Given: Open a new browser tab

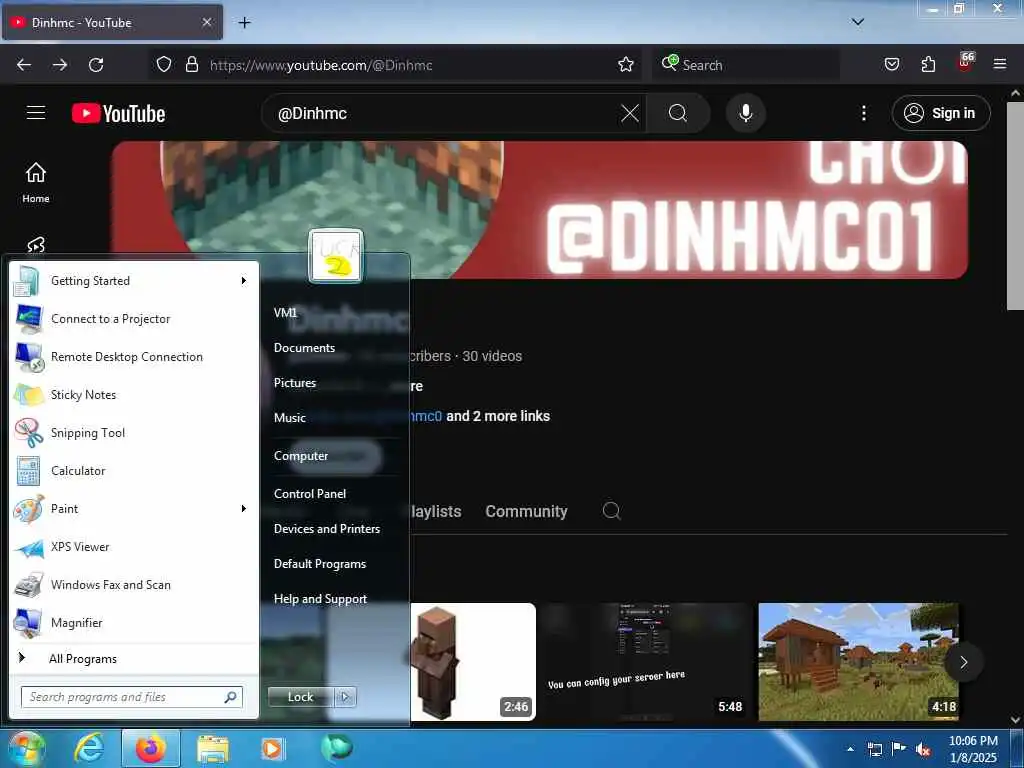Looking at the screenshot, I should (244, 23).
